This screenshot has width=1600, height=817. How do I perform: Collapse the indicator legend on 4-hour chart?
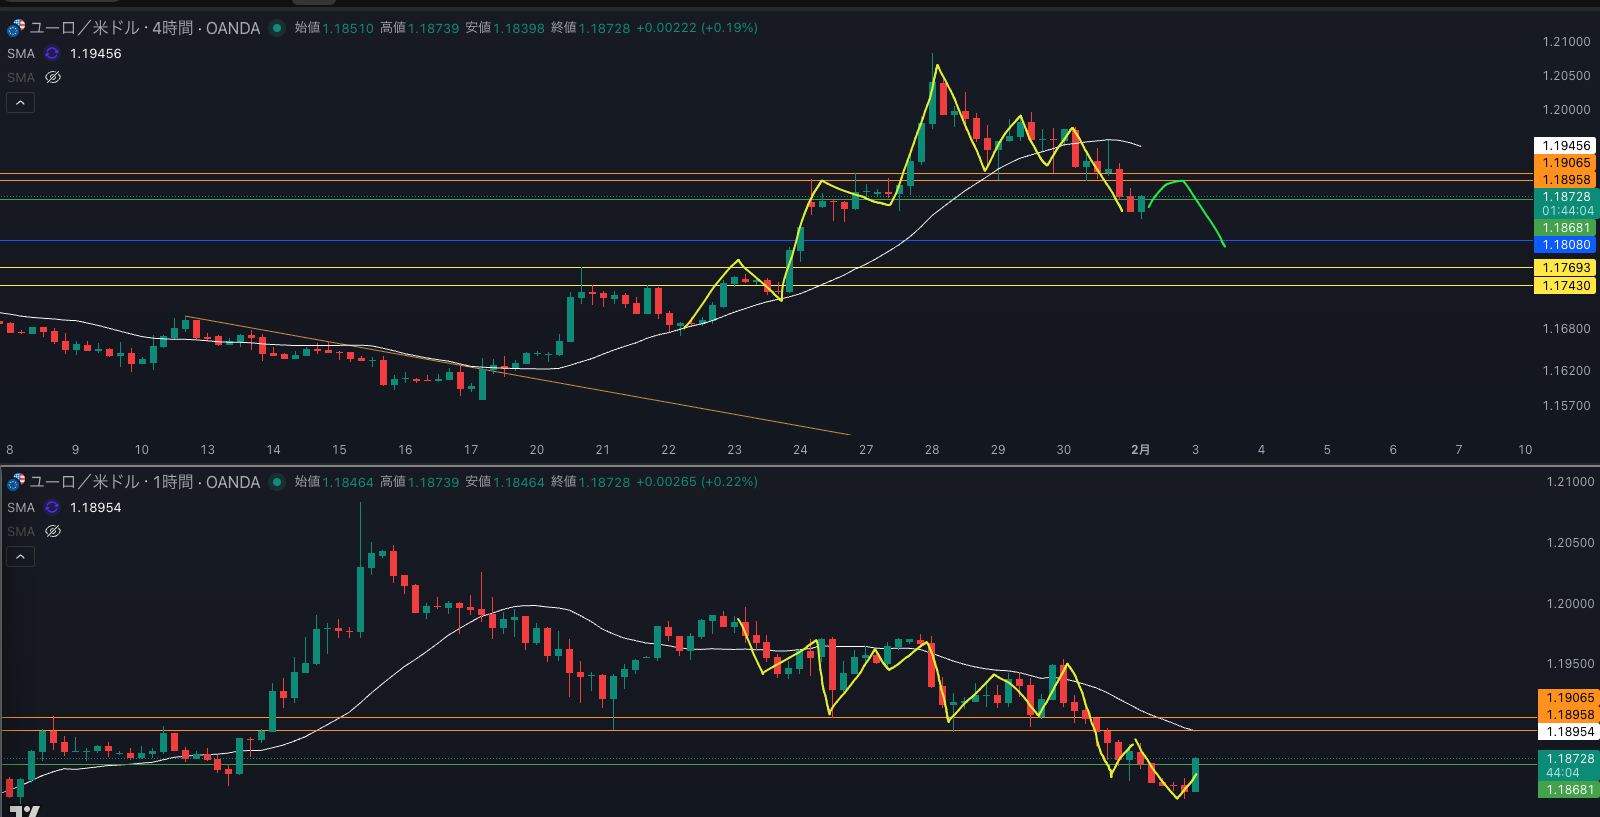(x=20, y=103)
